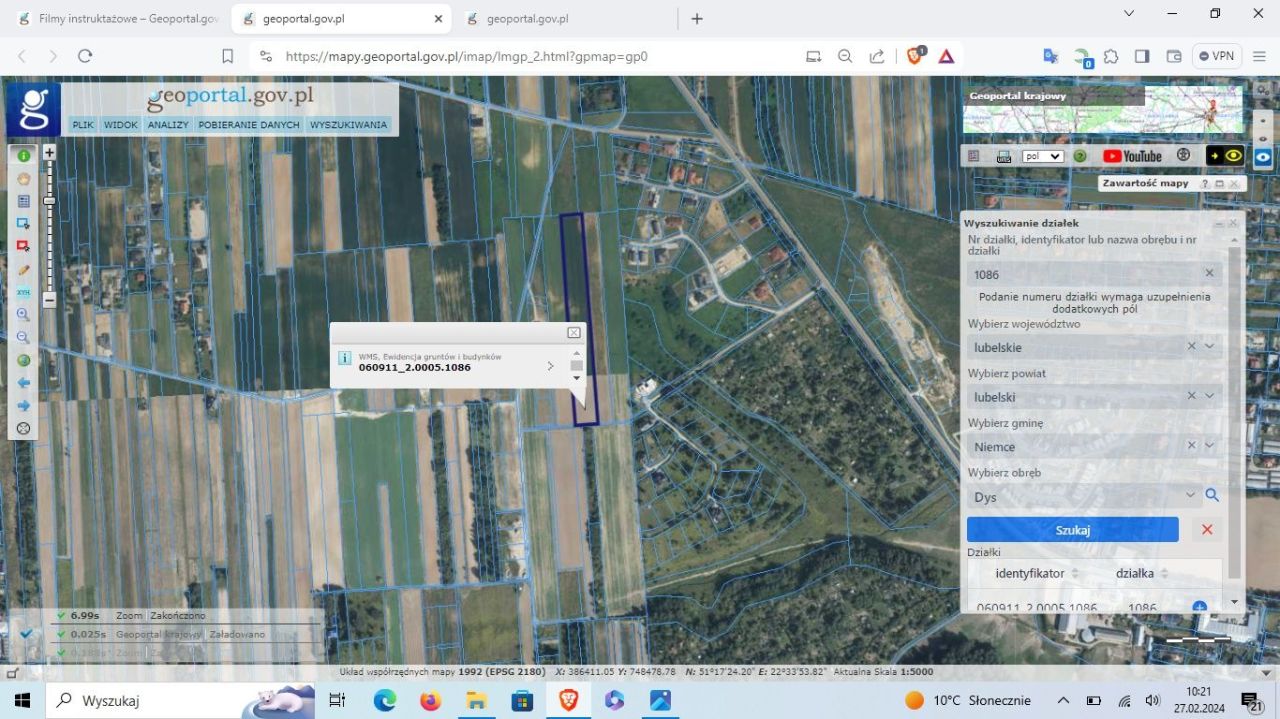1280x719 pixels.
Task: Select the green info identify tool
Action: click(23, 155)
